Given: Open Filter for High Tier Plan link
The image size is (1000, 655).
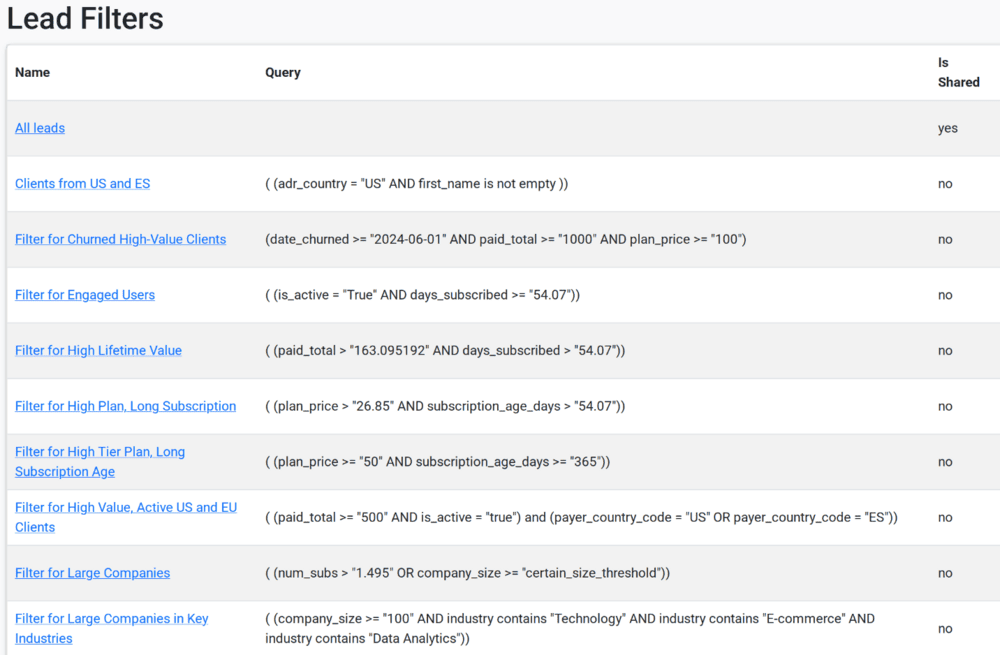Looking at the screenshot, I should point(100,452).
